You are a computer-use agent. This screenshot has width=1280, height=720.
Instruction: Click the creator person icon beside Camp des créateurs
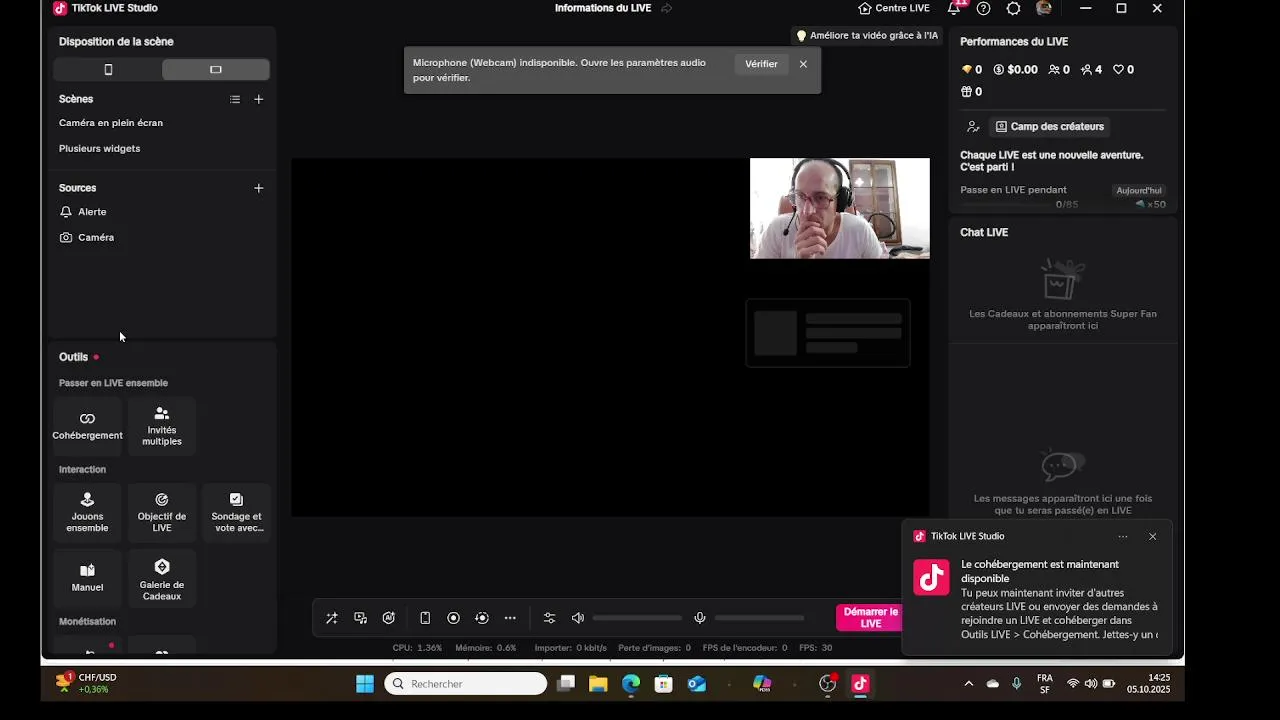click(x=973, y=127)
